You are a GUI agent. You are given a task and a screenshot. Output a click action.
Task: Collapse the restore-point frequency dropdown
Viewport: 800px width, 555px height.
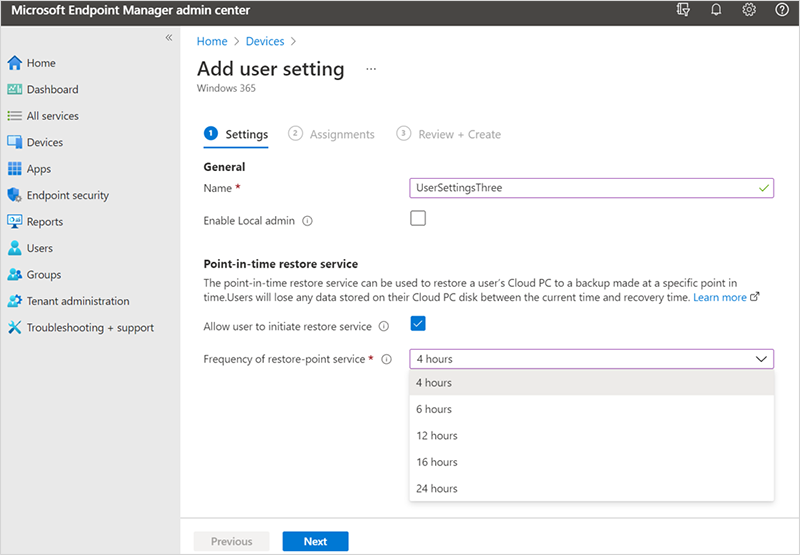pyautogui.click(x=762, y=358)
